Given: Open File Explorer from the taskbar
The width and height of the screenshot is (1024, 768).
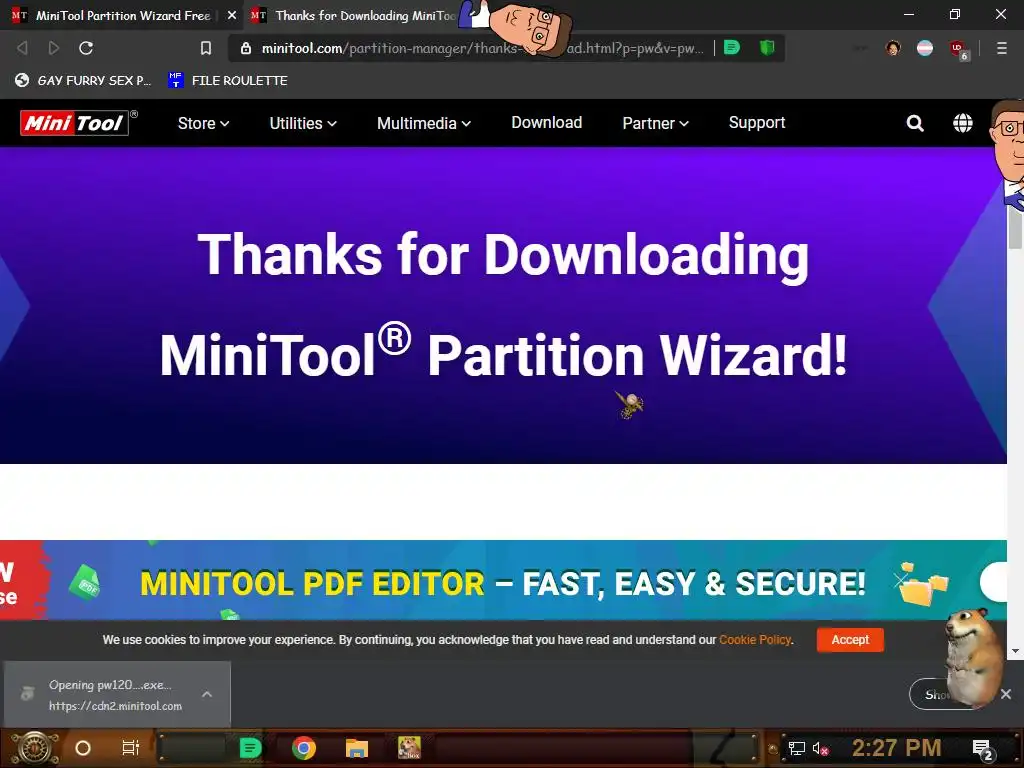Looking at the screenshot, I should tap(357, 748).
